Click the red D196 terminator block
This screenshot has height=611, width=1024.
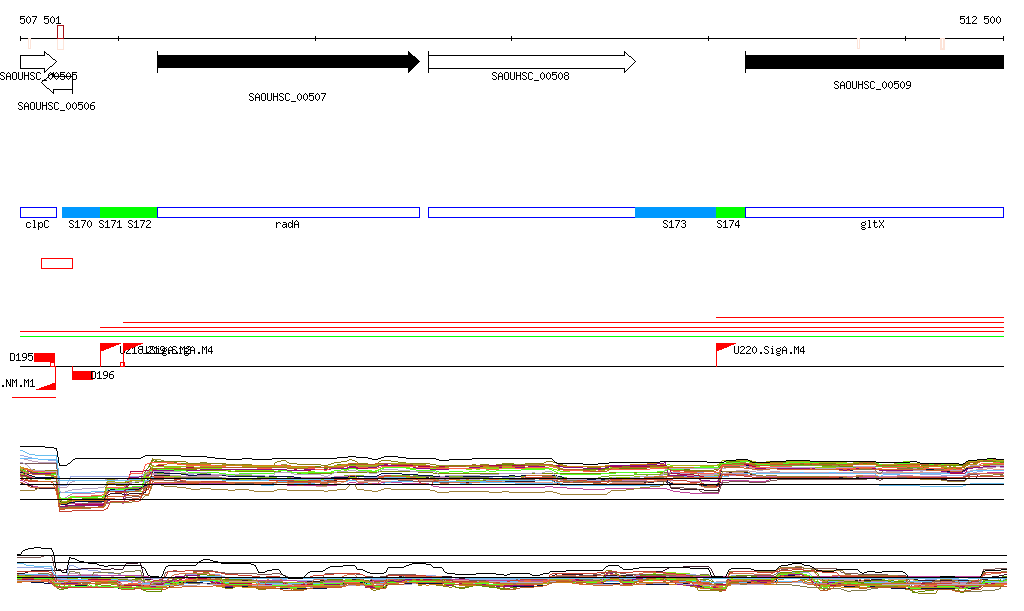(81, 375)
